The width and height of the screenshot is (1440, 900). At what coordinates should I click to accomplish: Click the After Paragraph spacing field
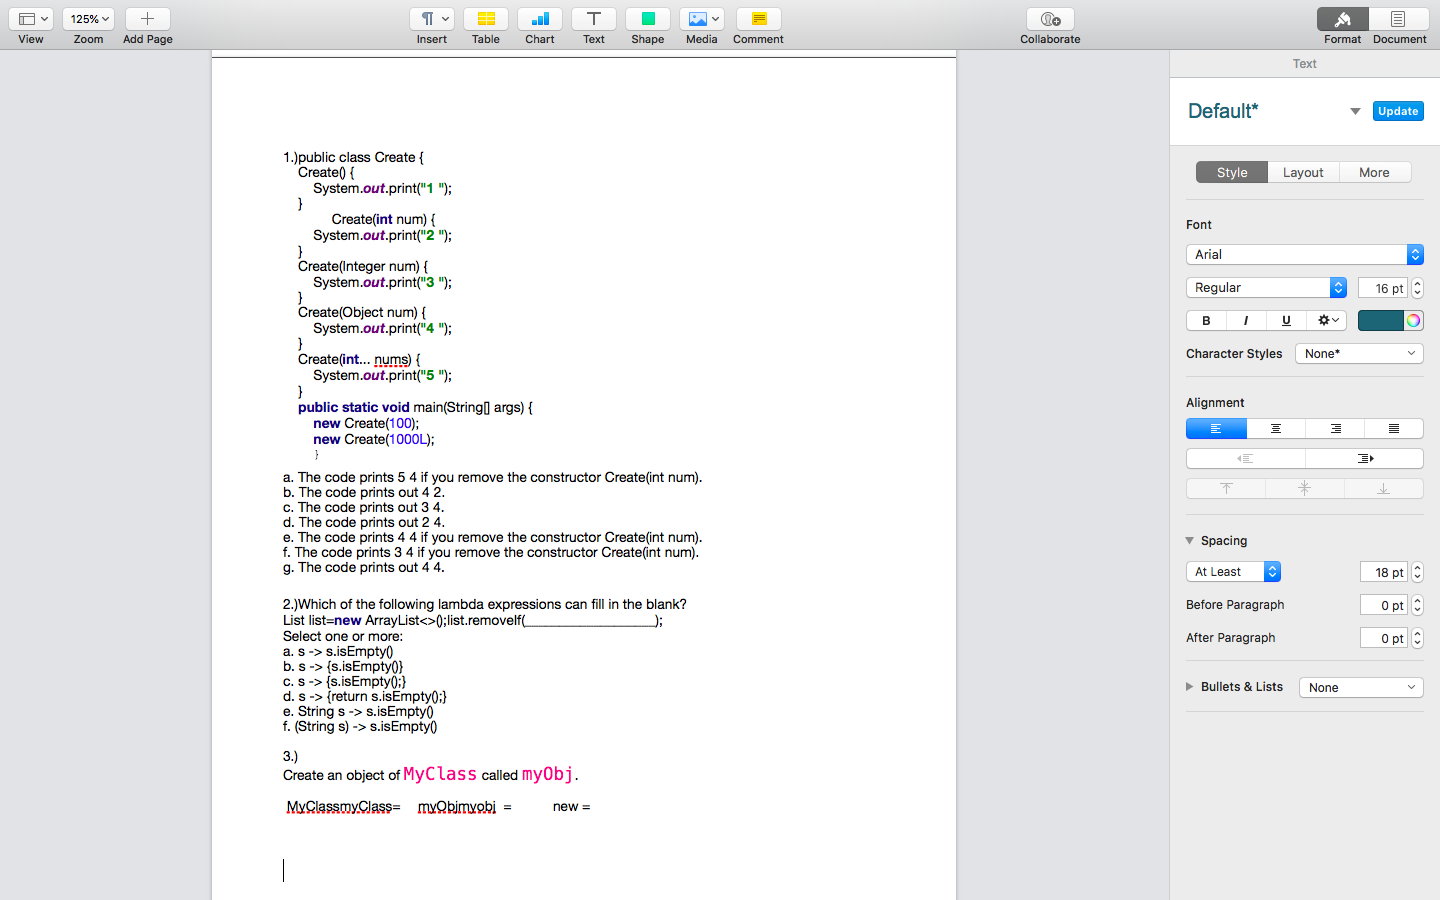click(1384, 638)
